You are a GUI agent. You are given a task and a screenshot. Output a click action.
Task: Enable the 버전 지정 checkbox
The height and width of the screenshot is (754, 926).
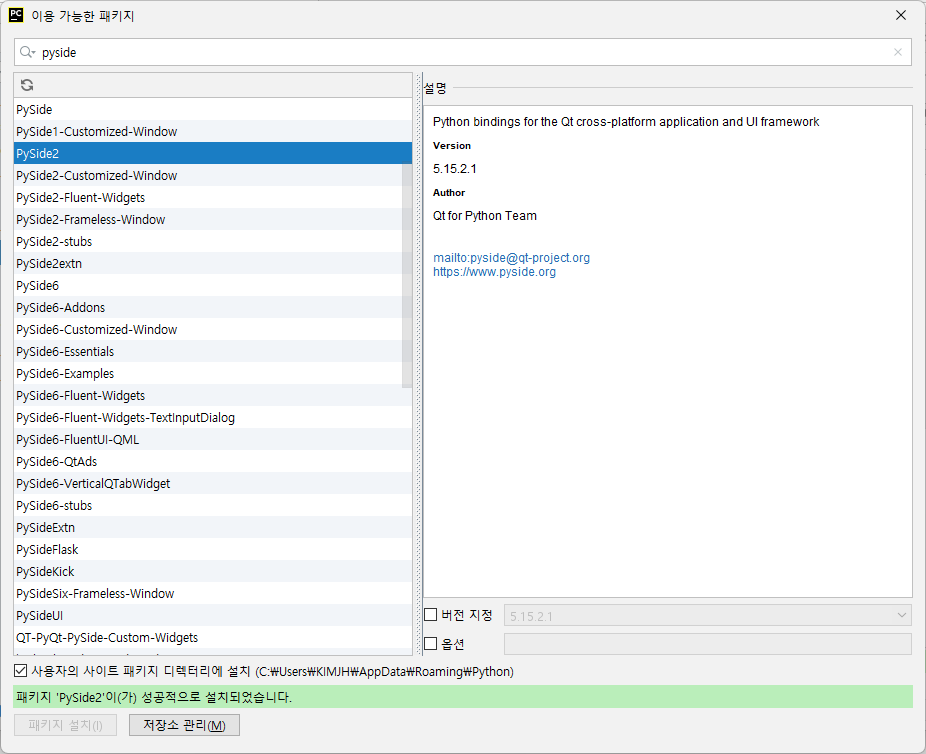click(x=431, y=615)
